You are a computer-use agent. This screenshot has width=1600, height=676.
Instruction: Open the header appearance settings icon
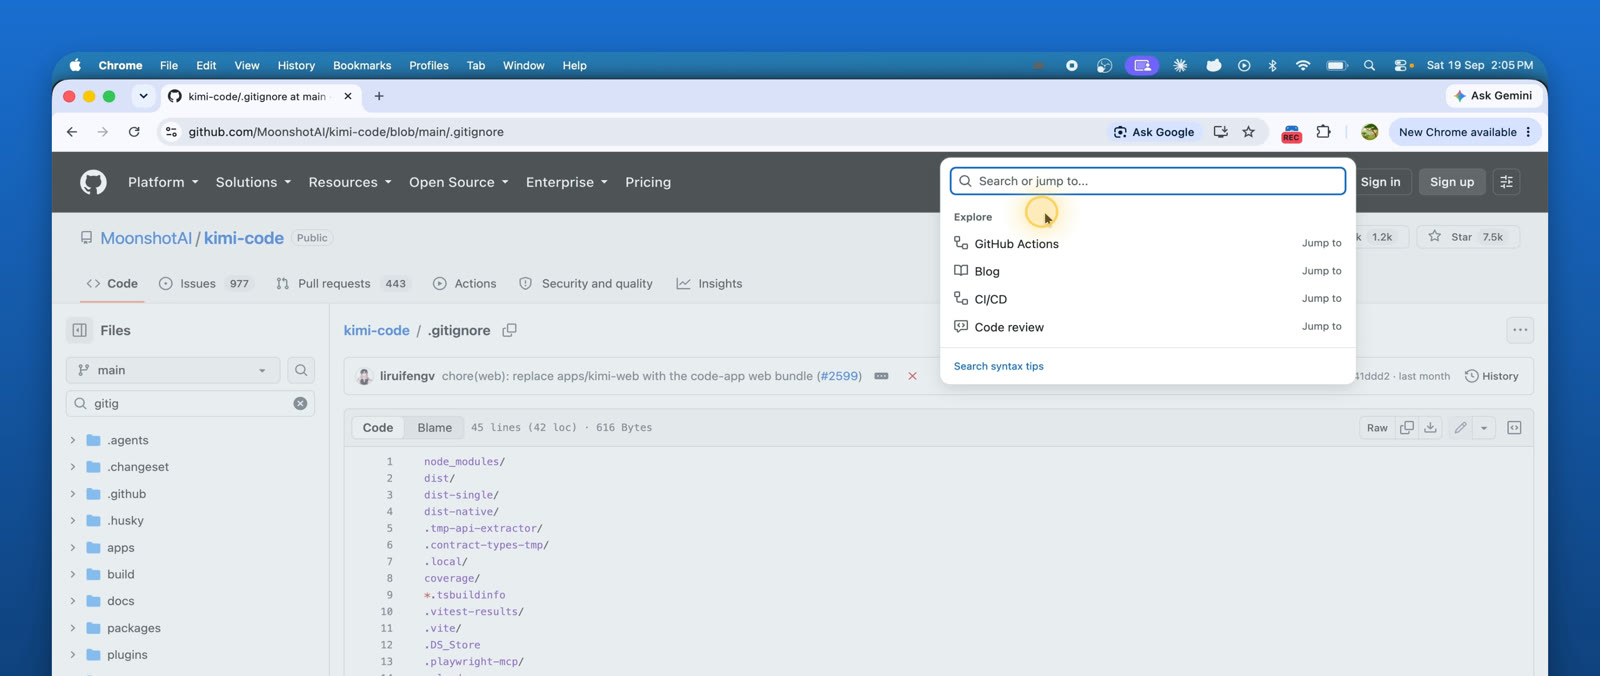click(1506, 182)
